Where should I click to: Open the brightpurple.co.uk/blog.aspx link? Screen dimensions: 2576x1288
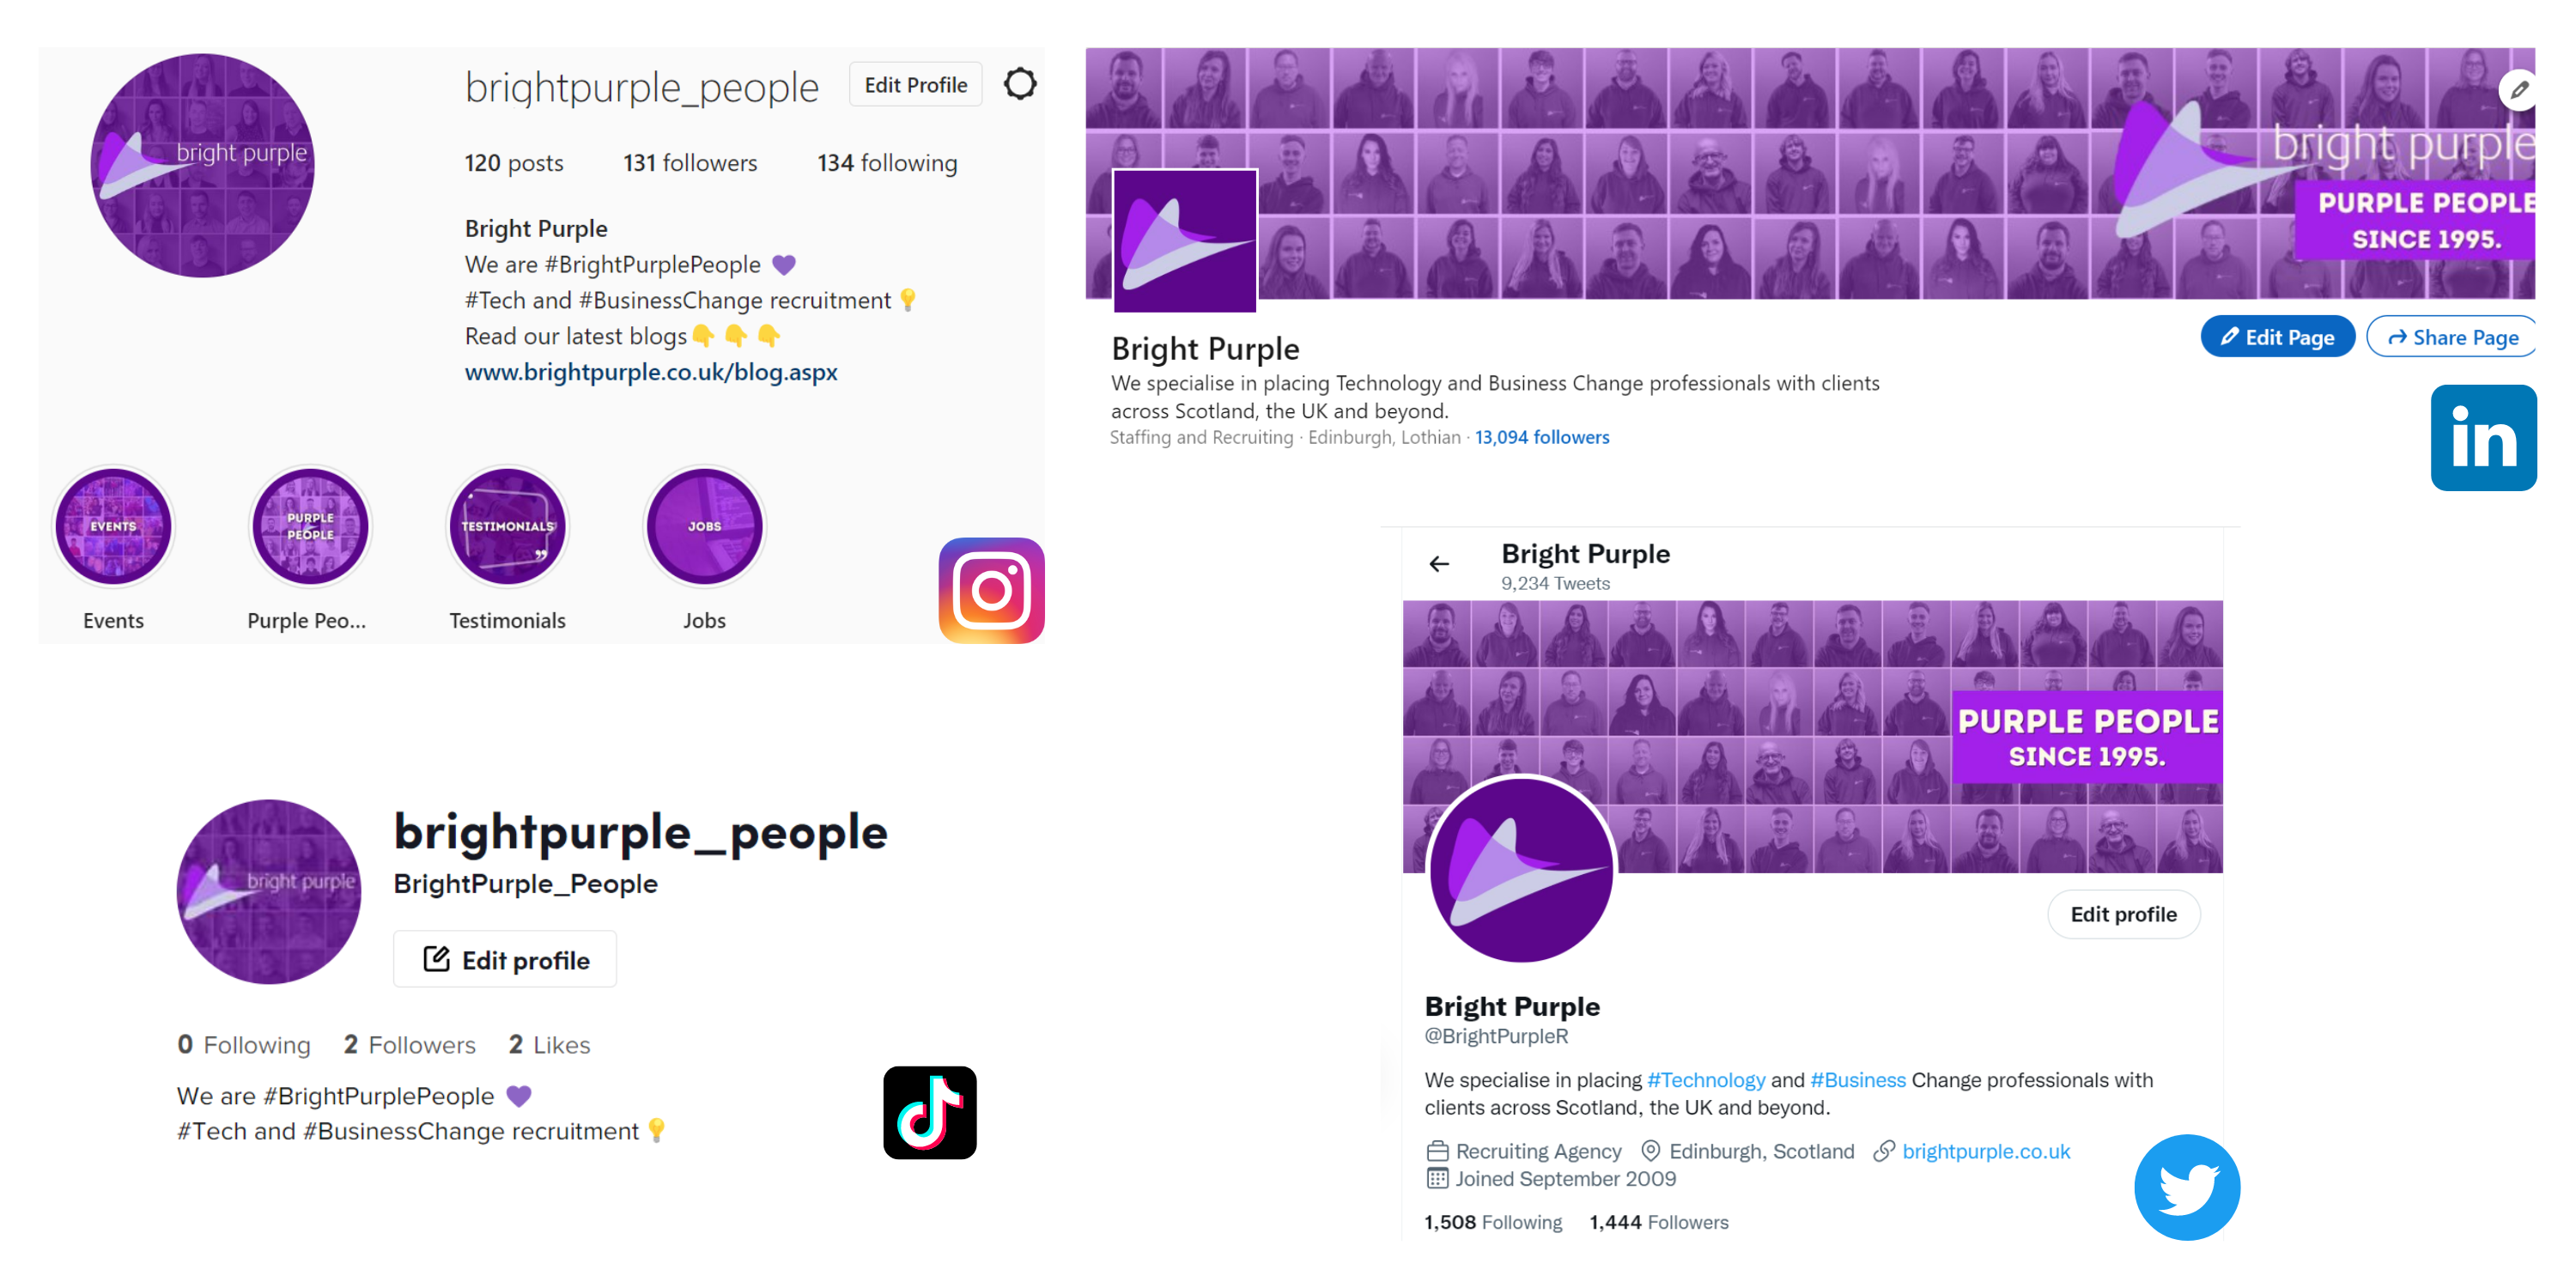tap(651, 372)
